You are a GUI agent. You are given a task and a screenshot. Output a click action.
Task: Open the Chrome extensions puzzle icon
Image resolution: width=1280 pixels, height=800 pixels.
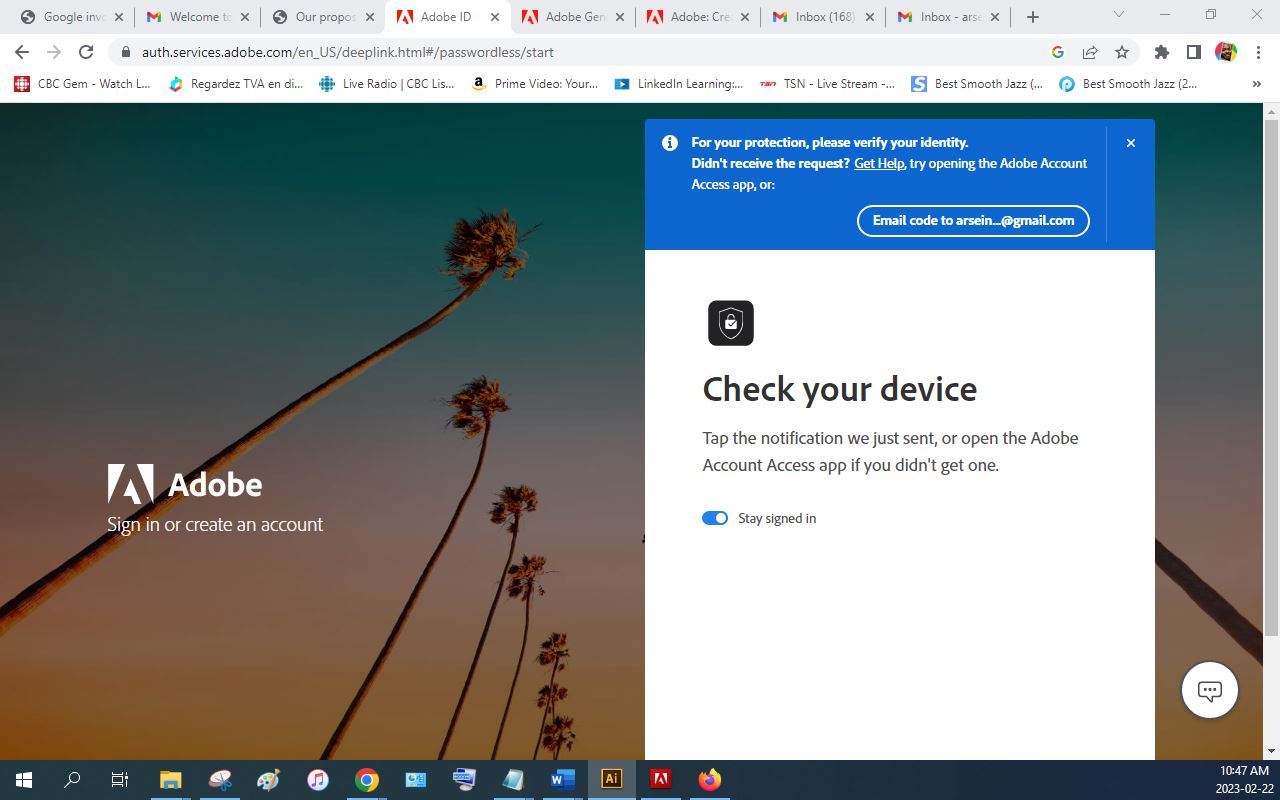pyautogui.click(x=1161, y=52)
